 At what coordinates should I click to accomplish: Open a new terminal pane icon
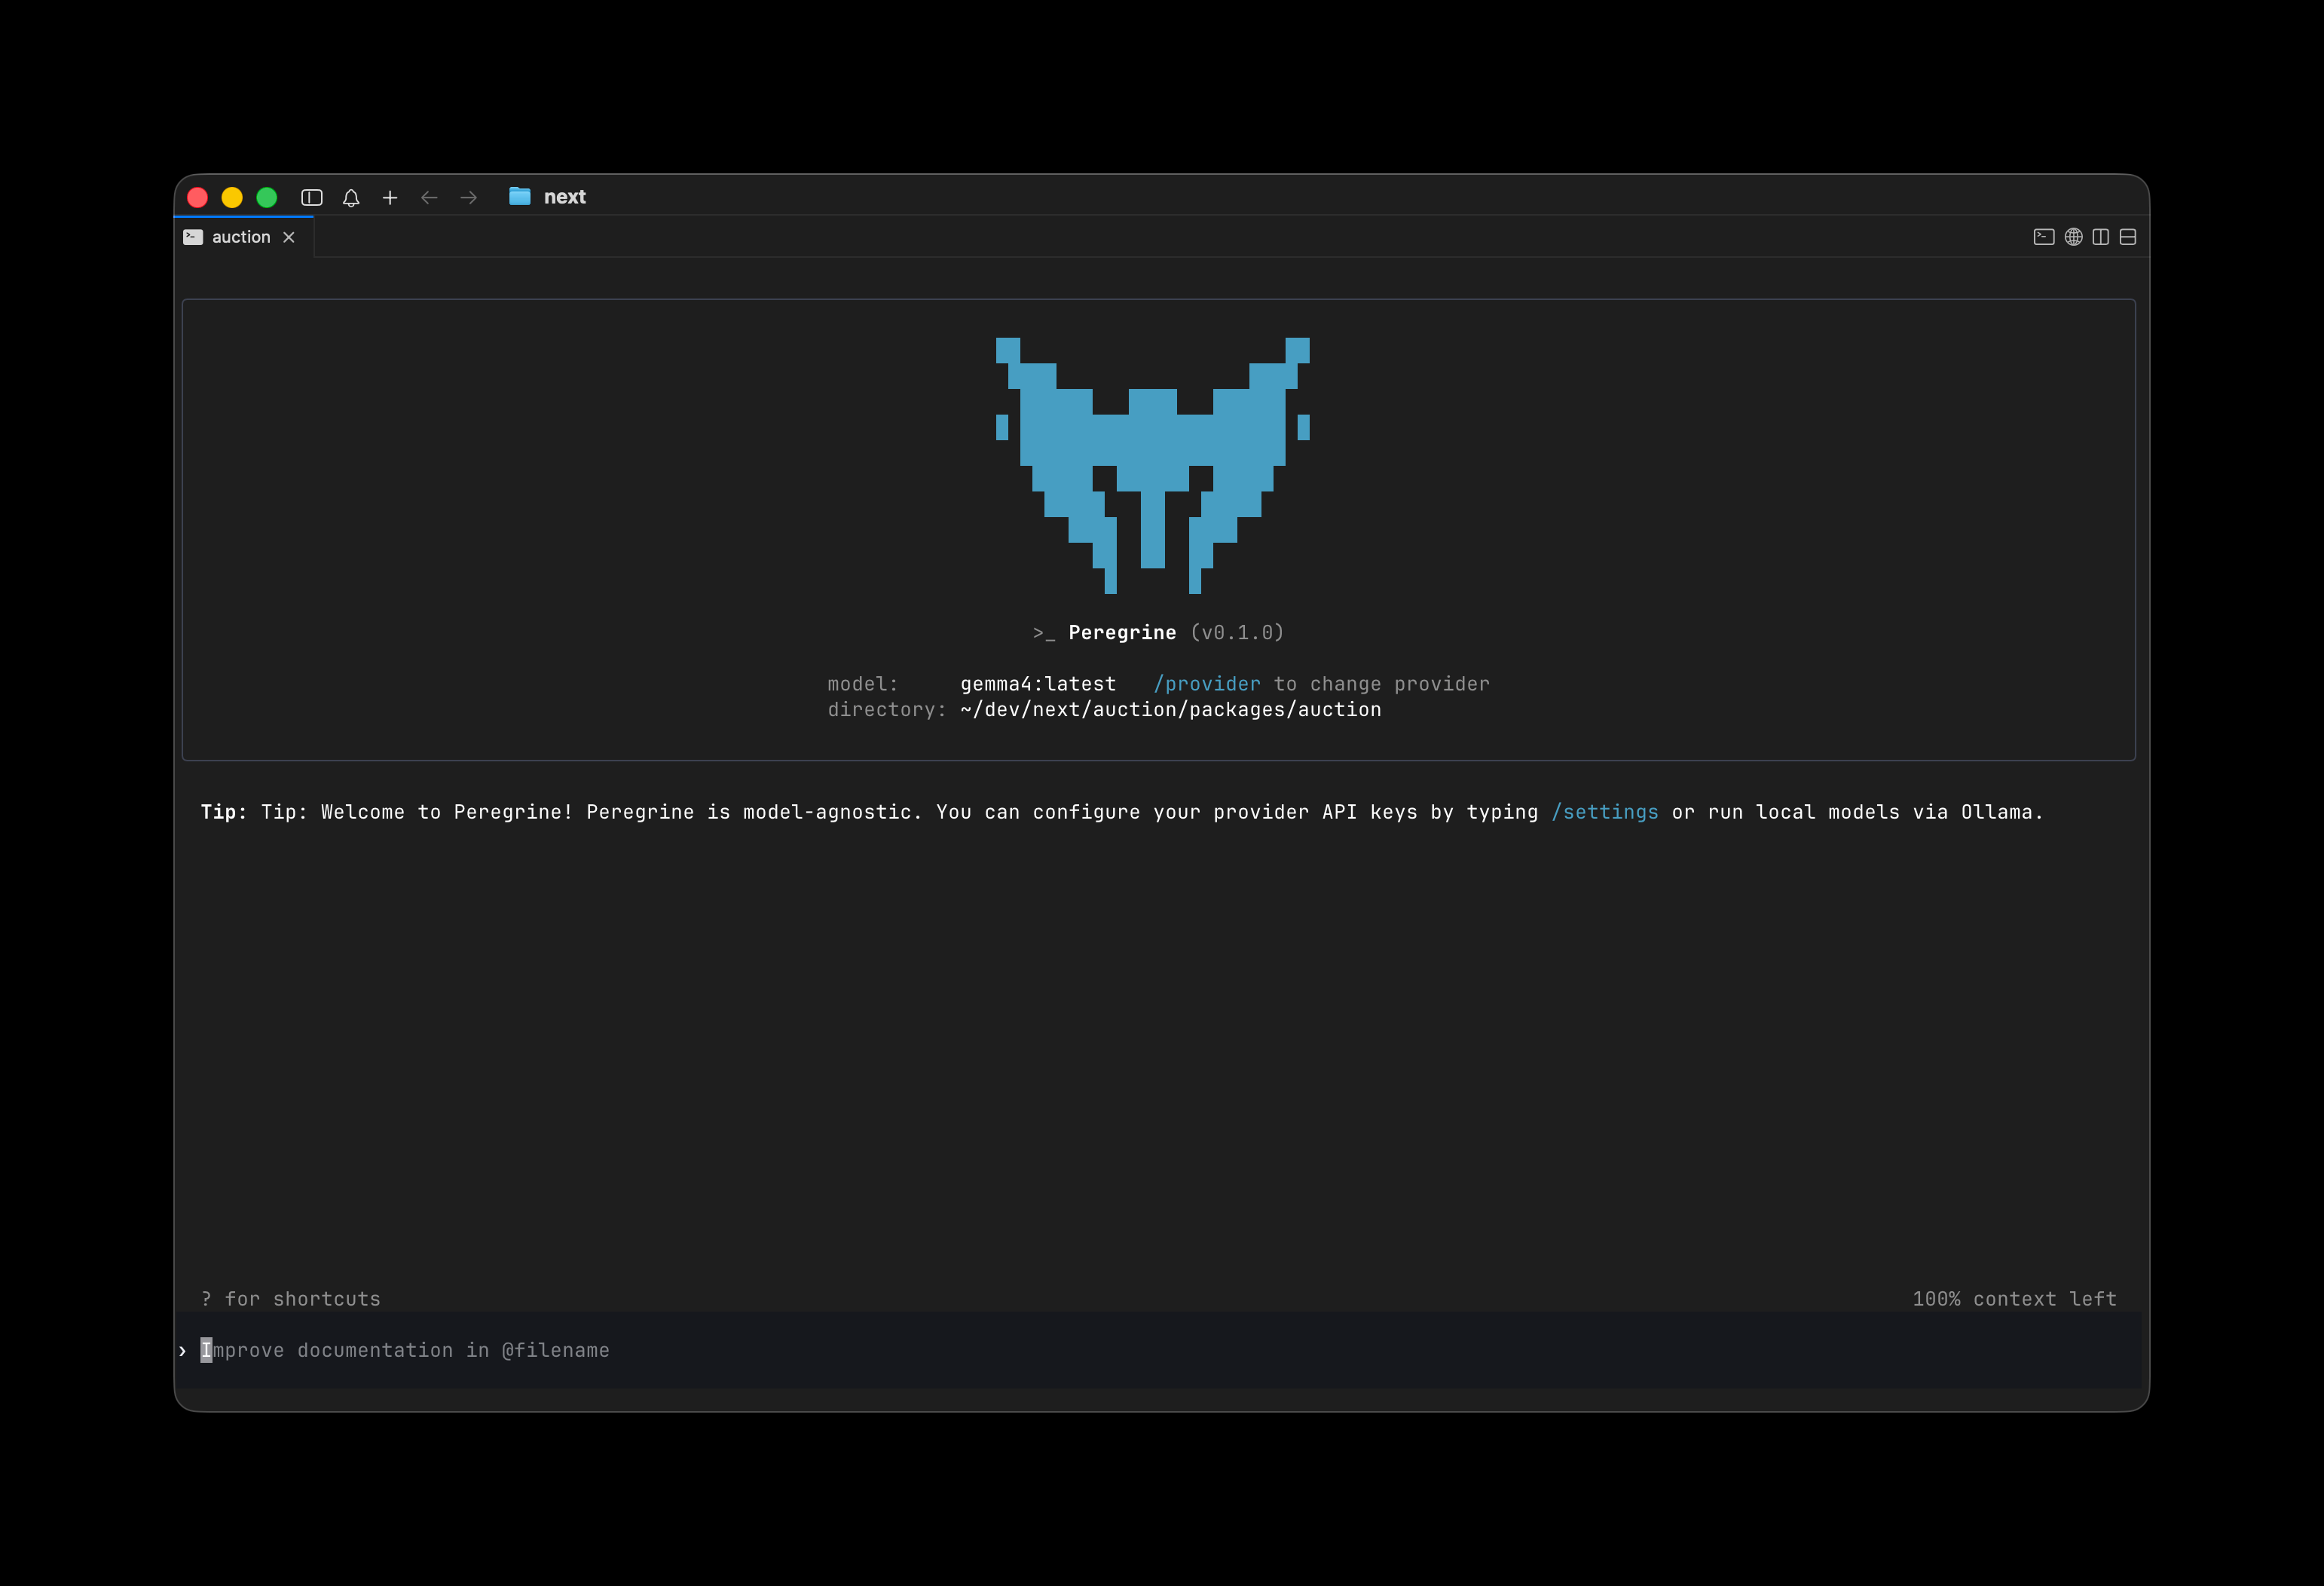coord(2044,237)
